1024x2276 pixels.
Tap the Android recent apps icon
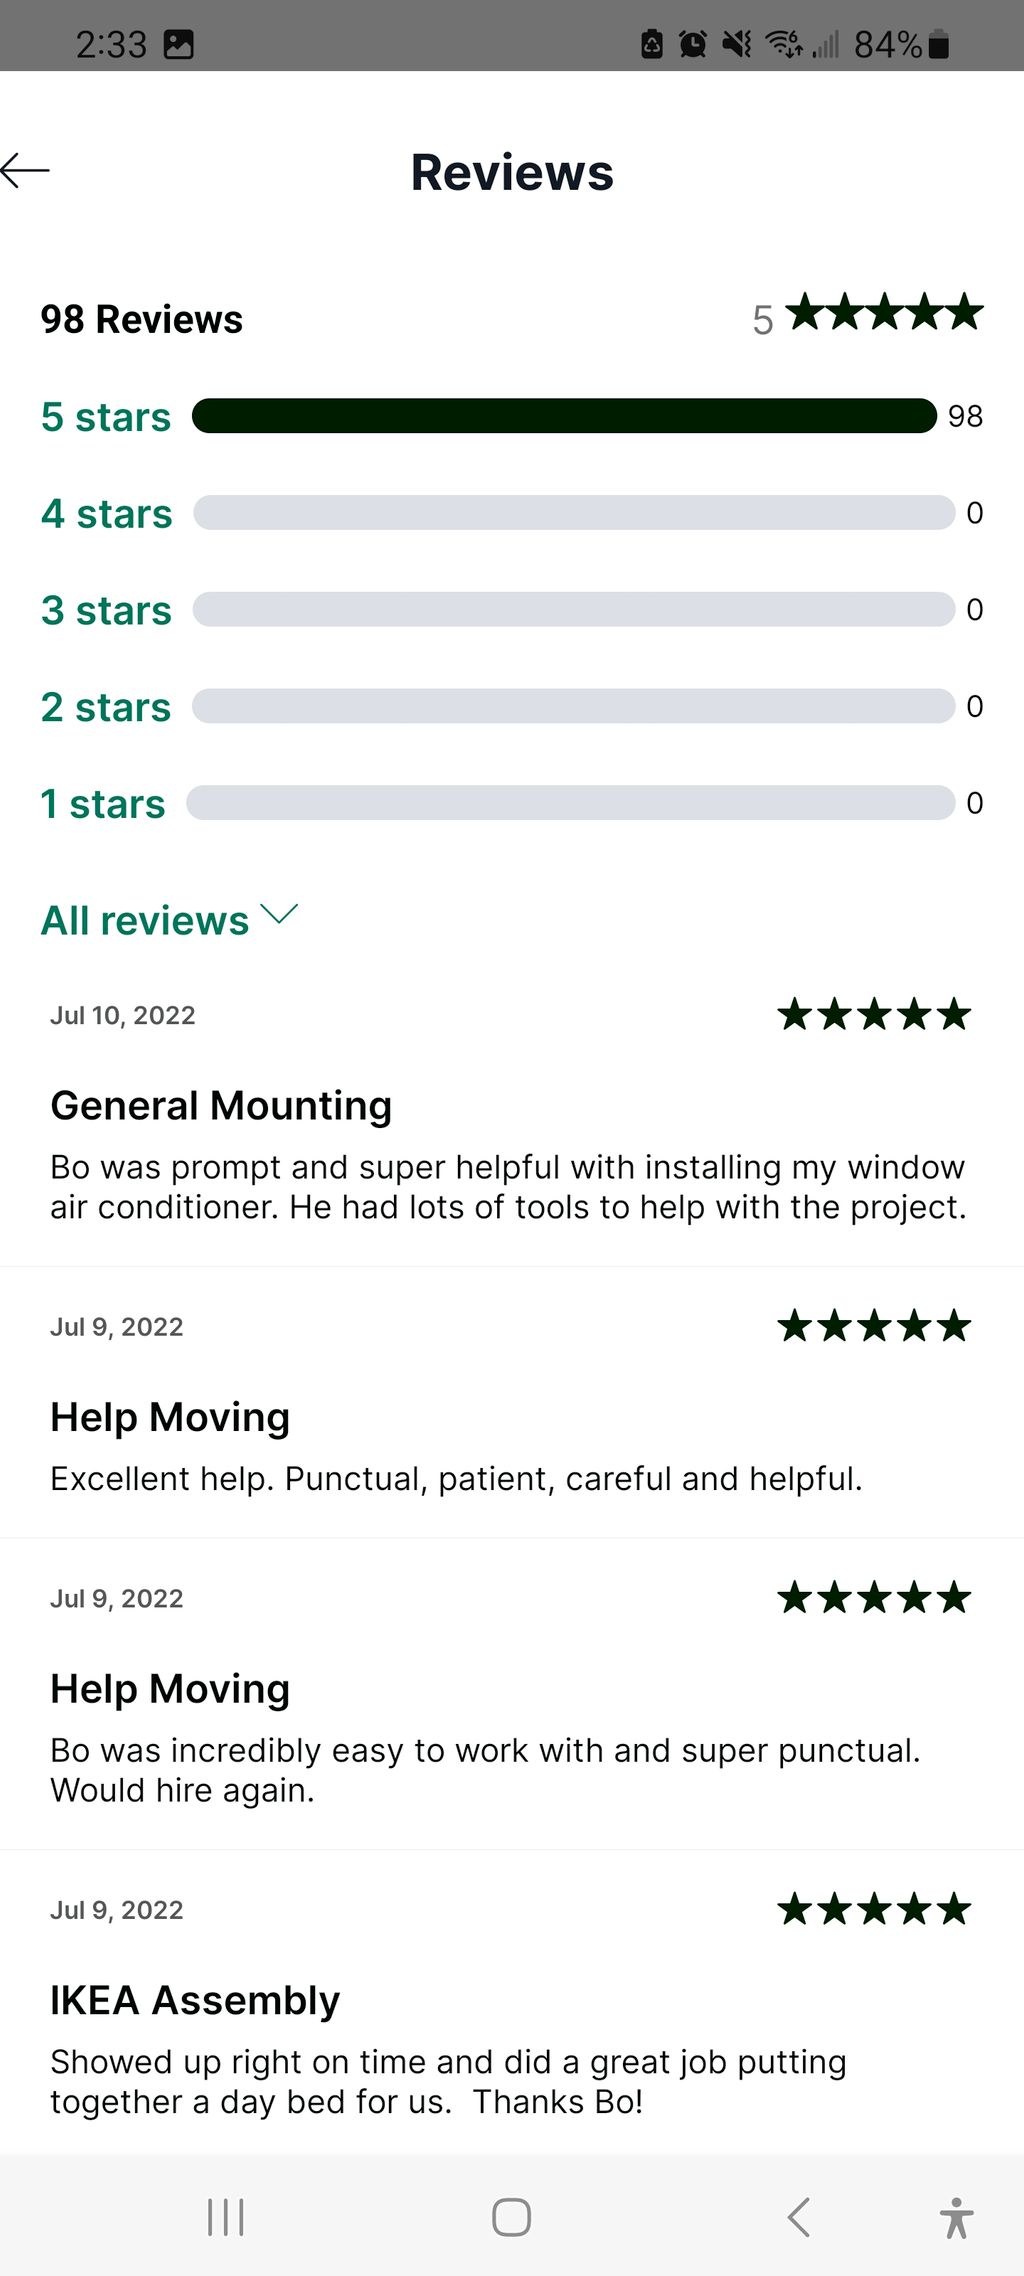[225, 2216]
